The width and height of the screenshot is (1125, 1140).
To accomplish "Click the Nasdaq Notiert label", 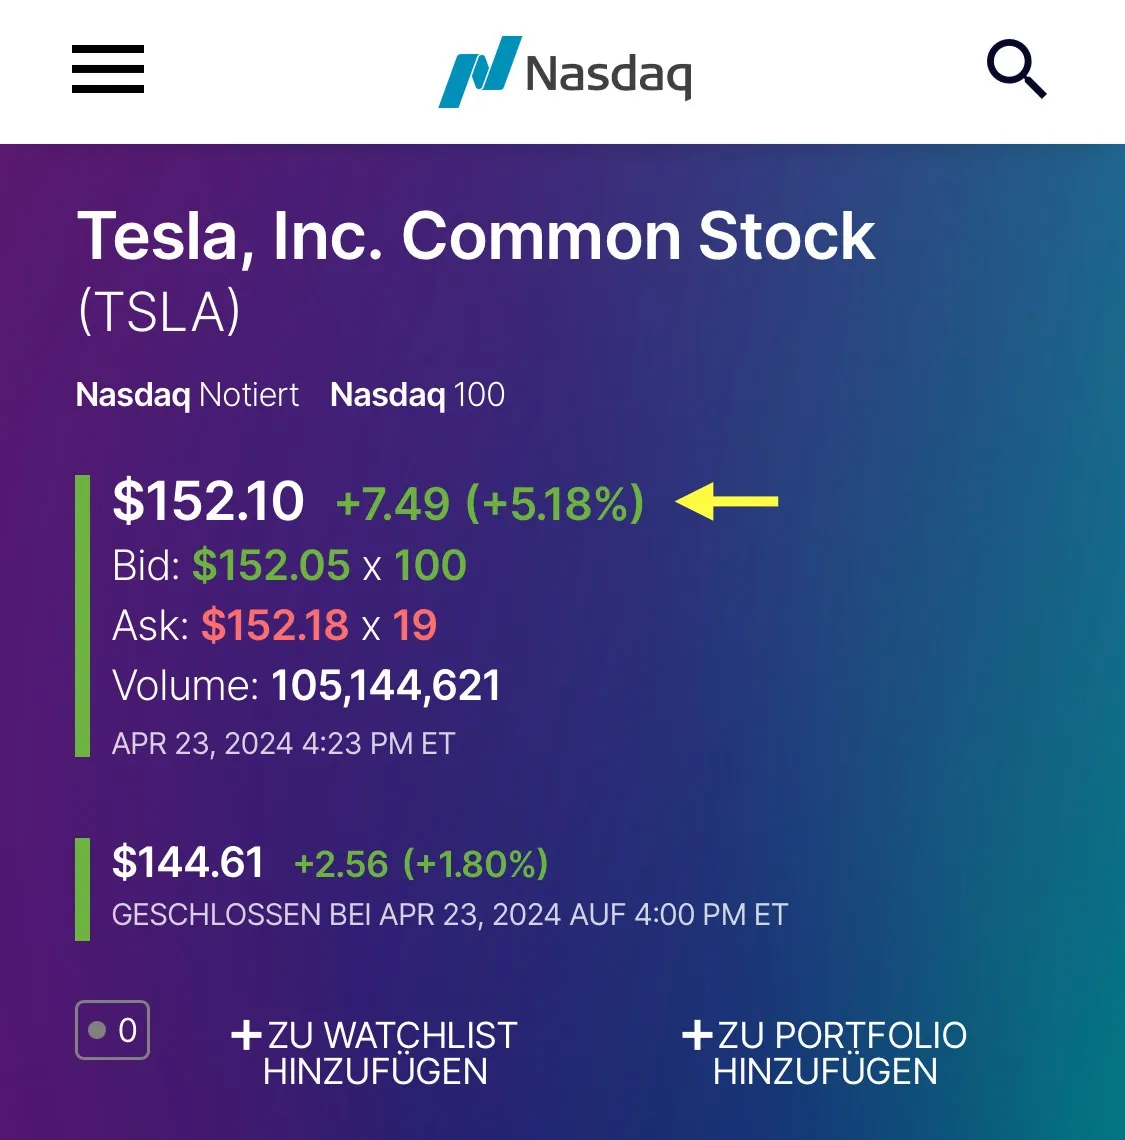I will (186, 394).
